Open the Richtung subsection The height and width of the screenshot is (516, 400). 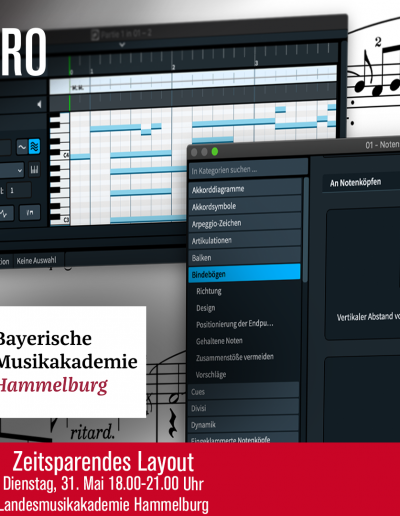point(209,291)
